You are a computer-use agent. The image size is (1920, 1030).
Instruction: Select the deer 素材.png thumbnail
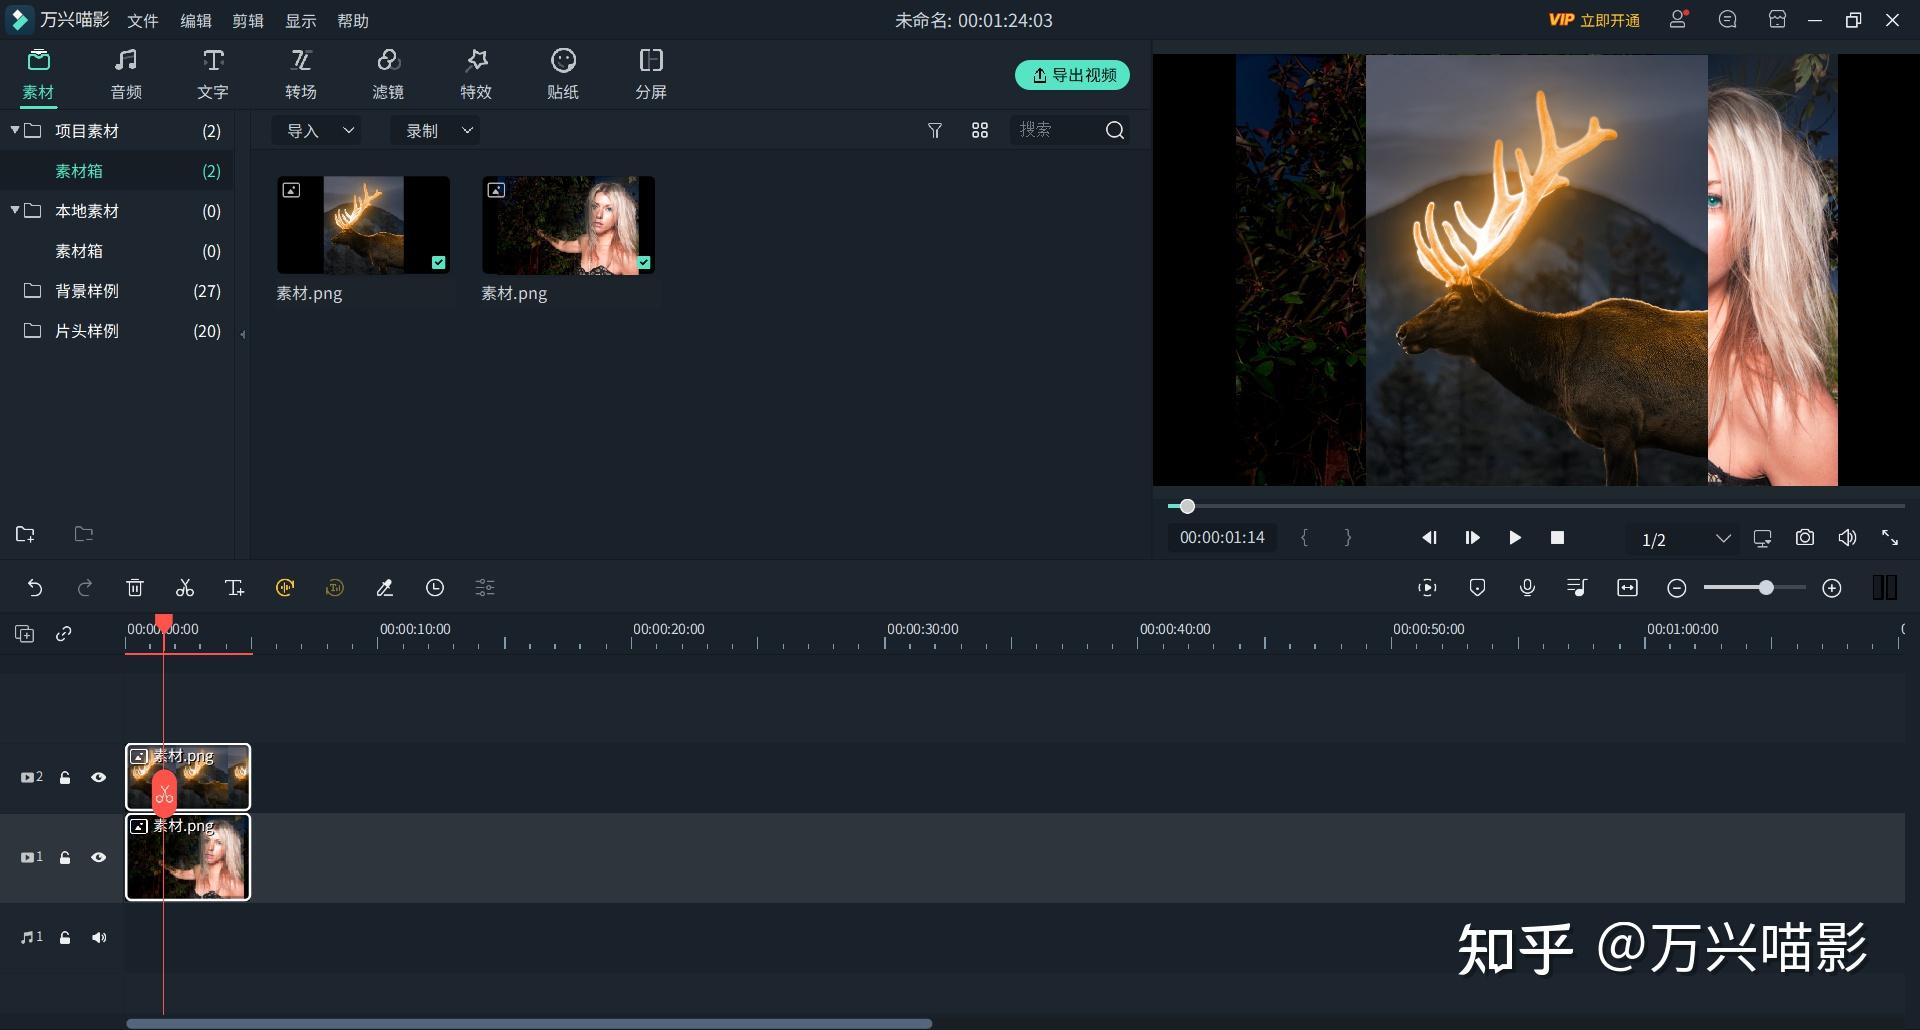point(363,225)
